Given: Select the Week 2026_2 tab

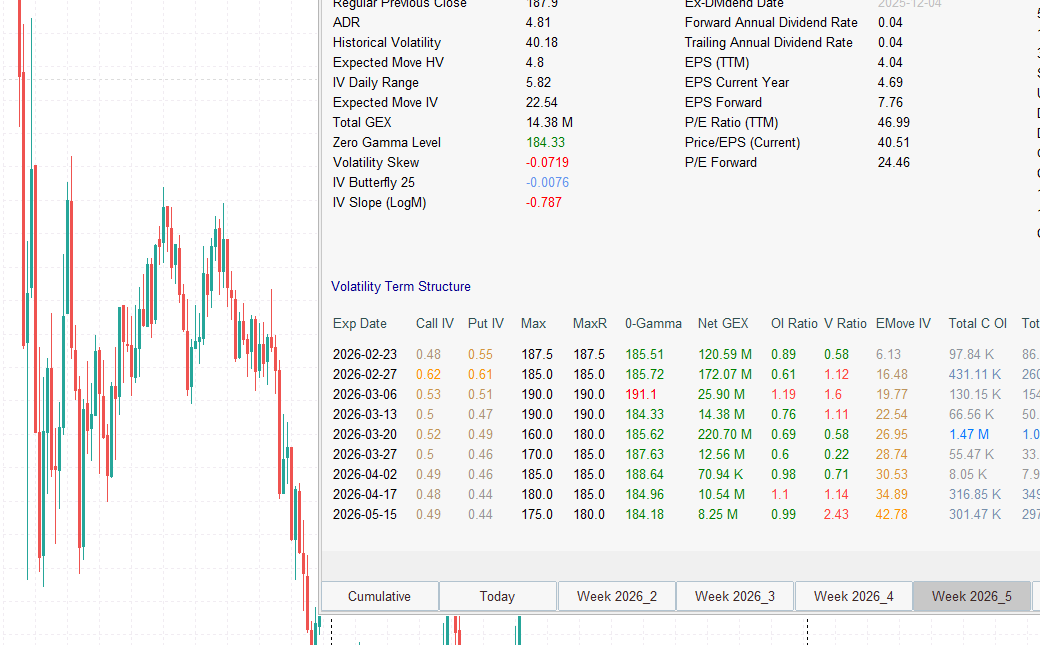Looking at the screenshot, I should [x=617, y=596].
